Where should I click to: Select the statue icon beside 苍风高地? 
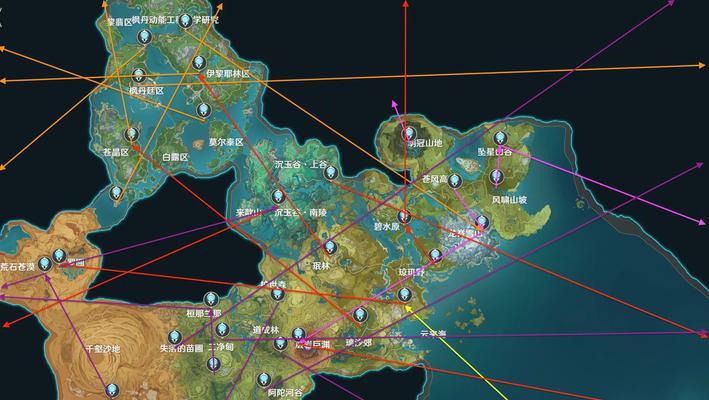pyautogui.click(x=454, y=181)
